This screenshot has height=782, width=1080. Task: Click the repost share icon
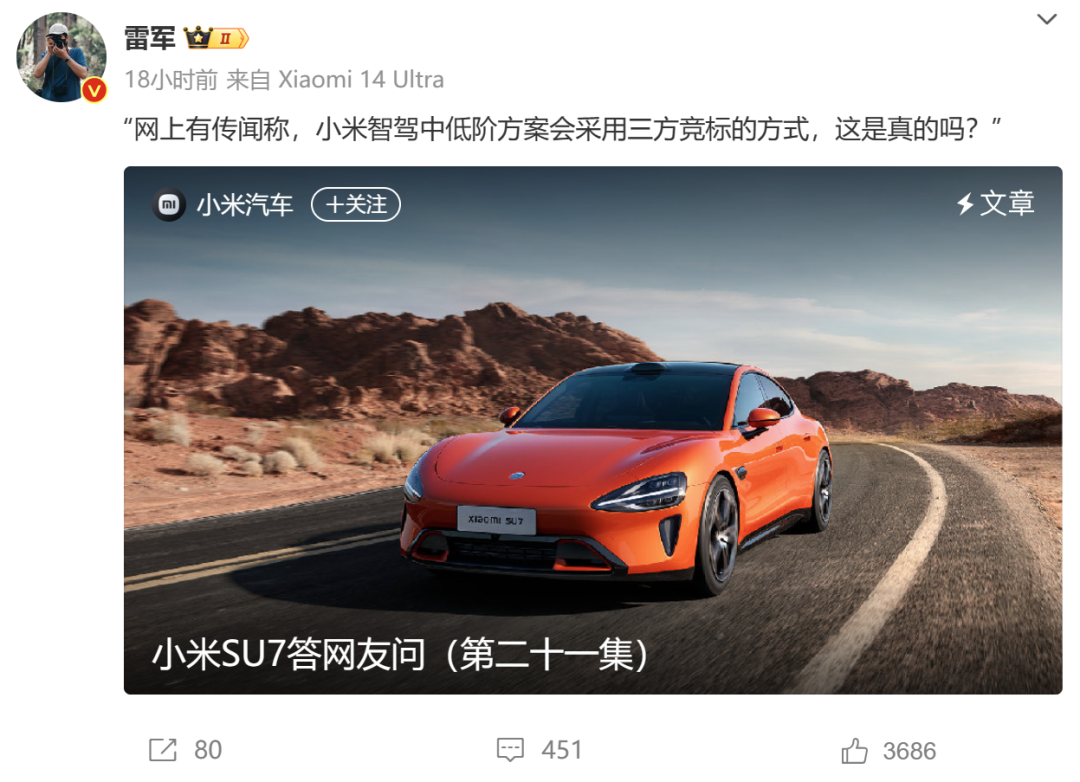[163, 750]
